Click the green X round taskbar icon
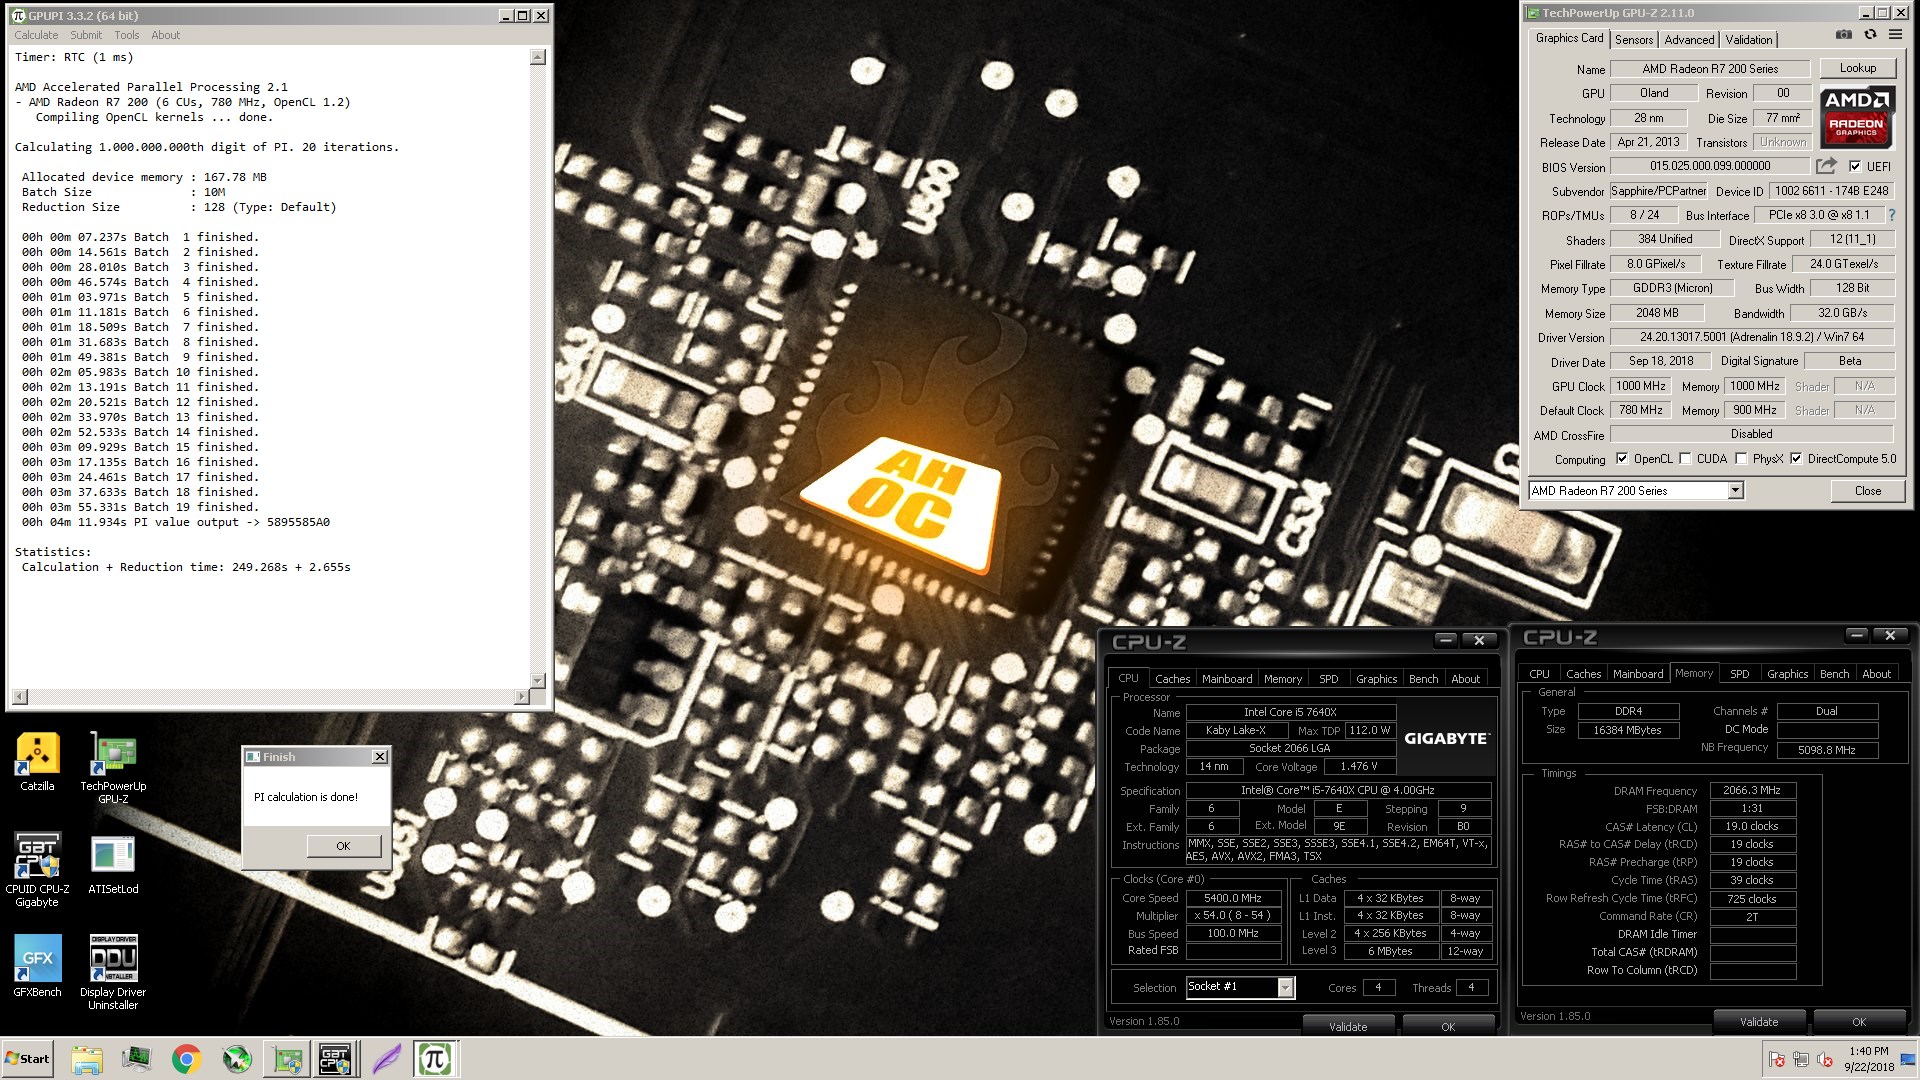The height and width of the screenshot is (1080, 1920). (236, 1059)
